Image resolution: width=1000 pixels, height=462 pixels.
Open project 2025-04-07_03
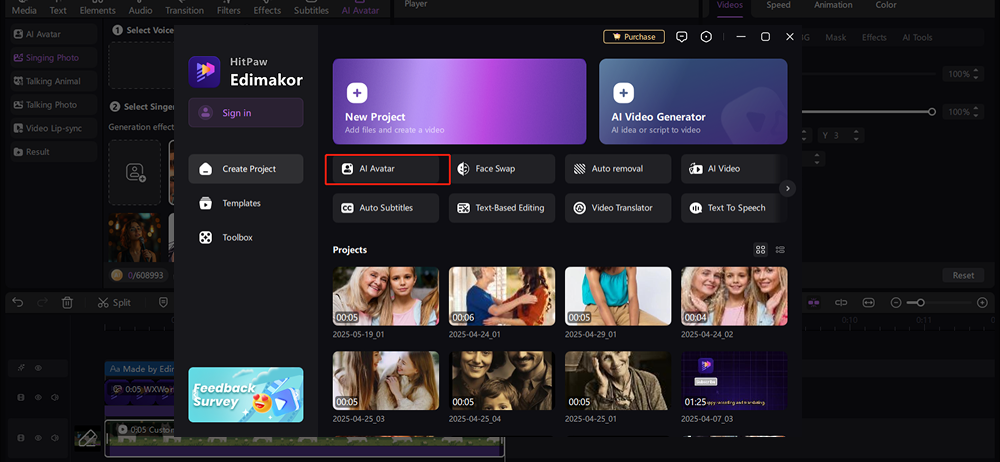(x=734, y=381)
